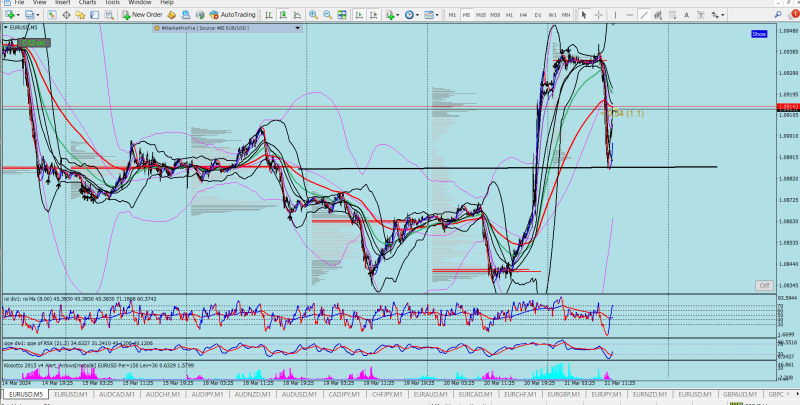Open the Search magnifier icon

coord(778,15)
